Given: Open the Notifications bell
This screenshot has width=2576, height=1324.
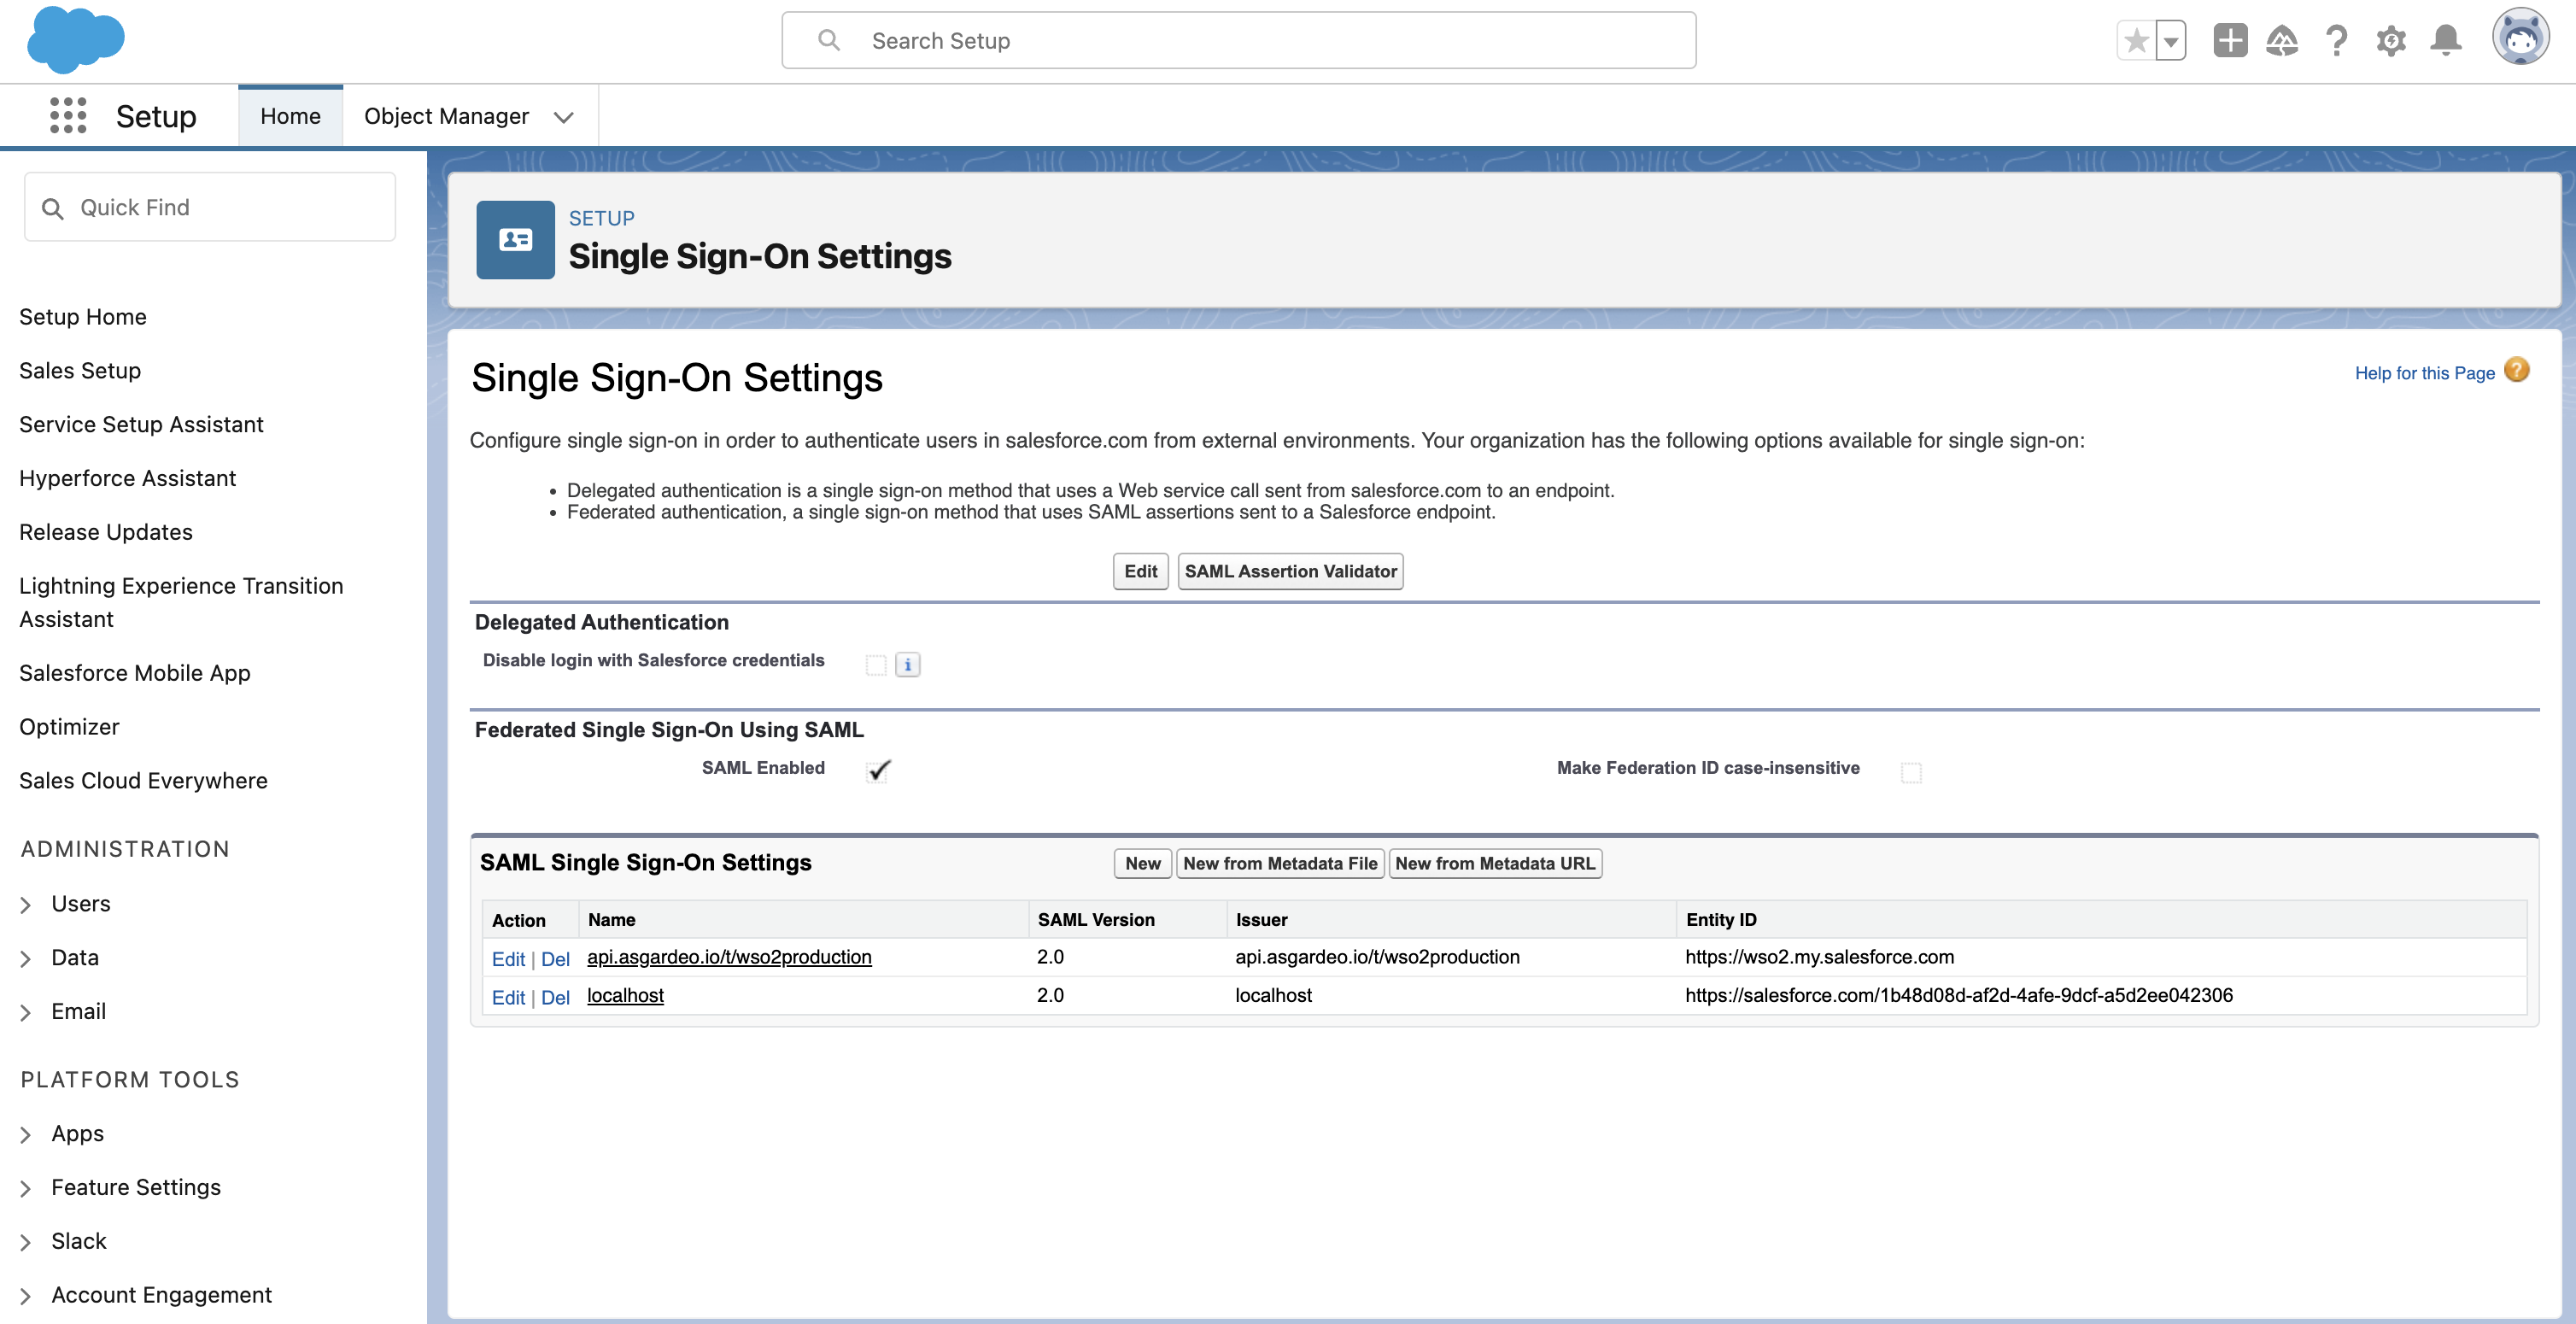Looking at the screenshot, I should (2446, 41).
